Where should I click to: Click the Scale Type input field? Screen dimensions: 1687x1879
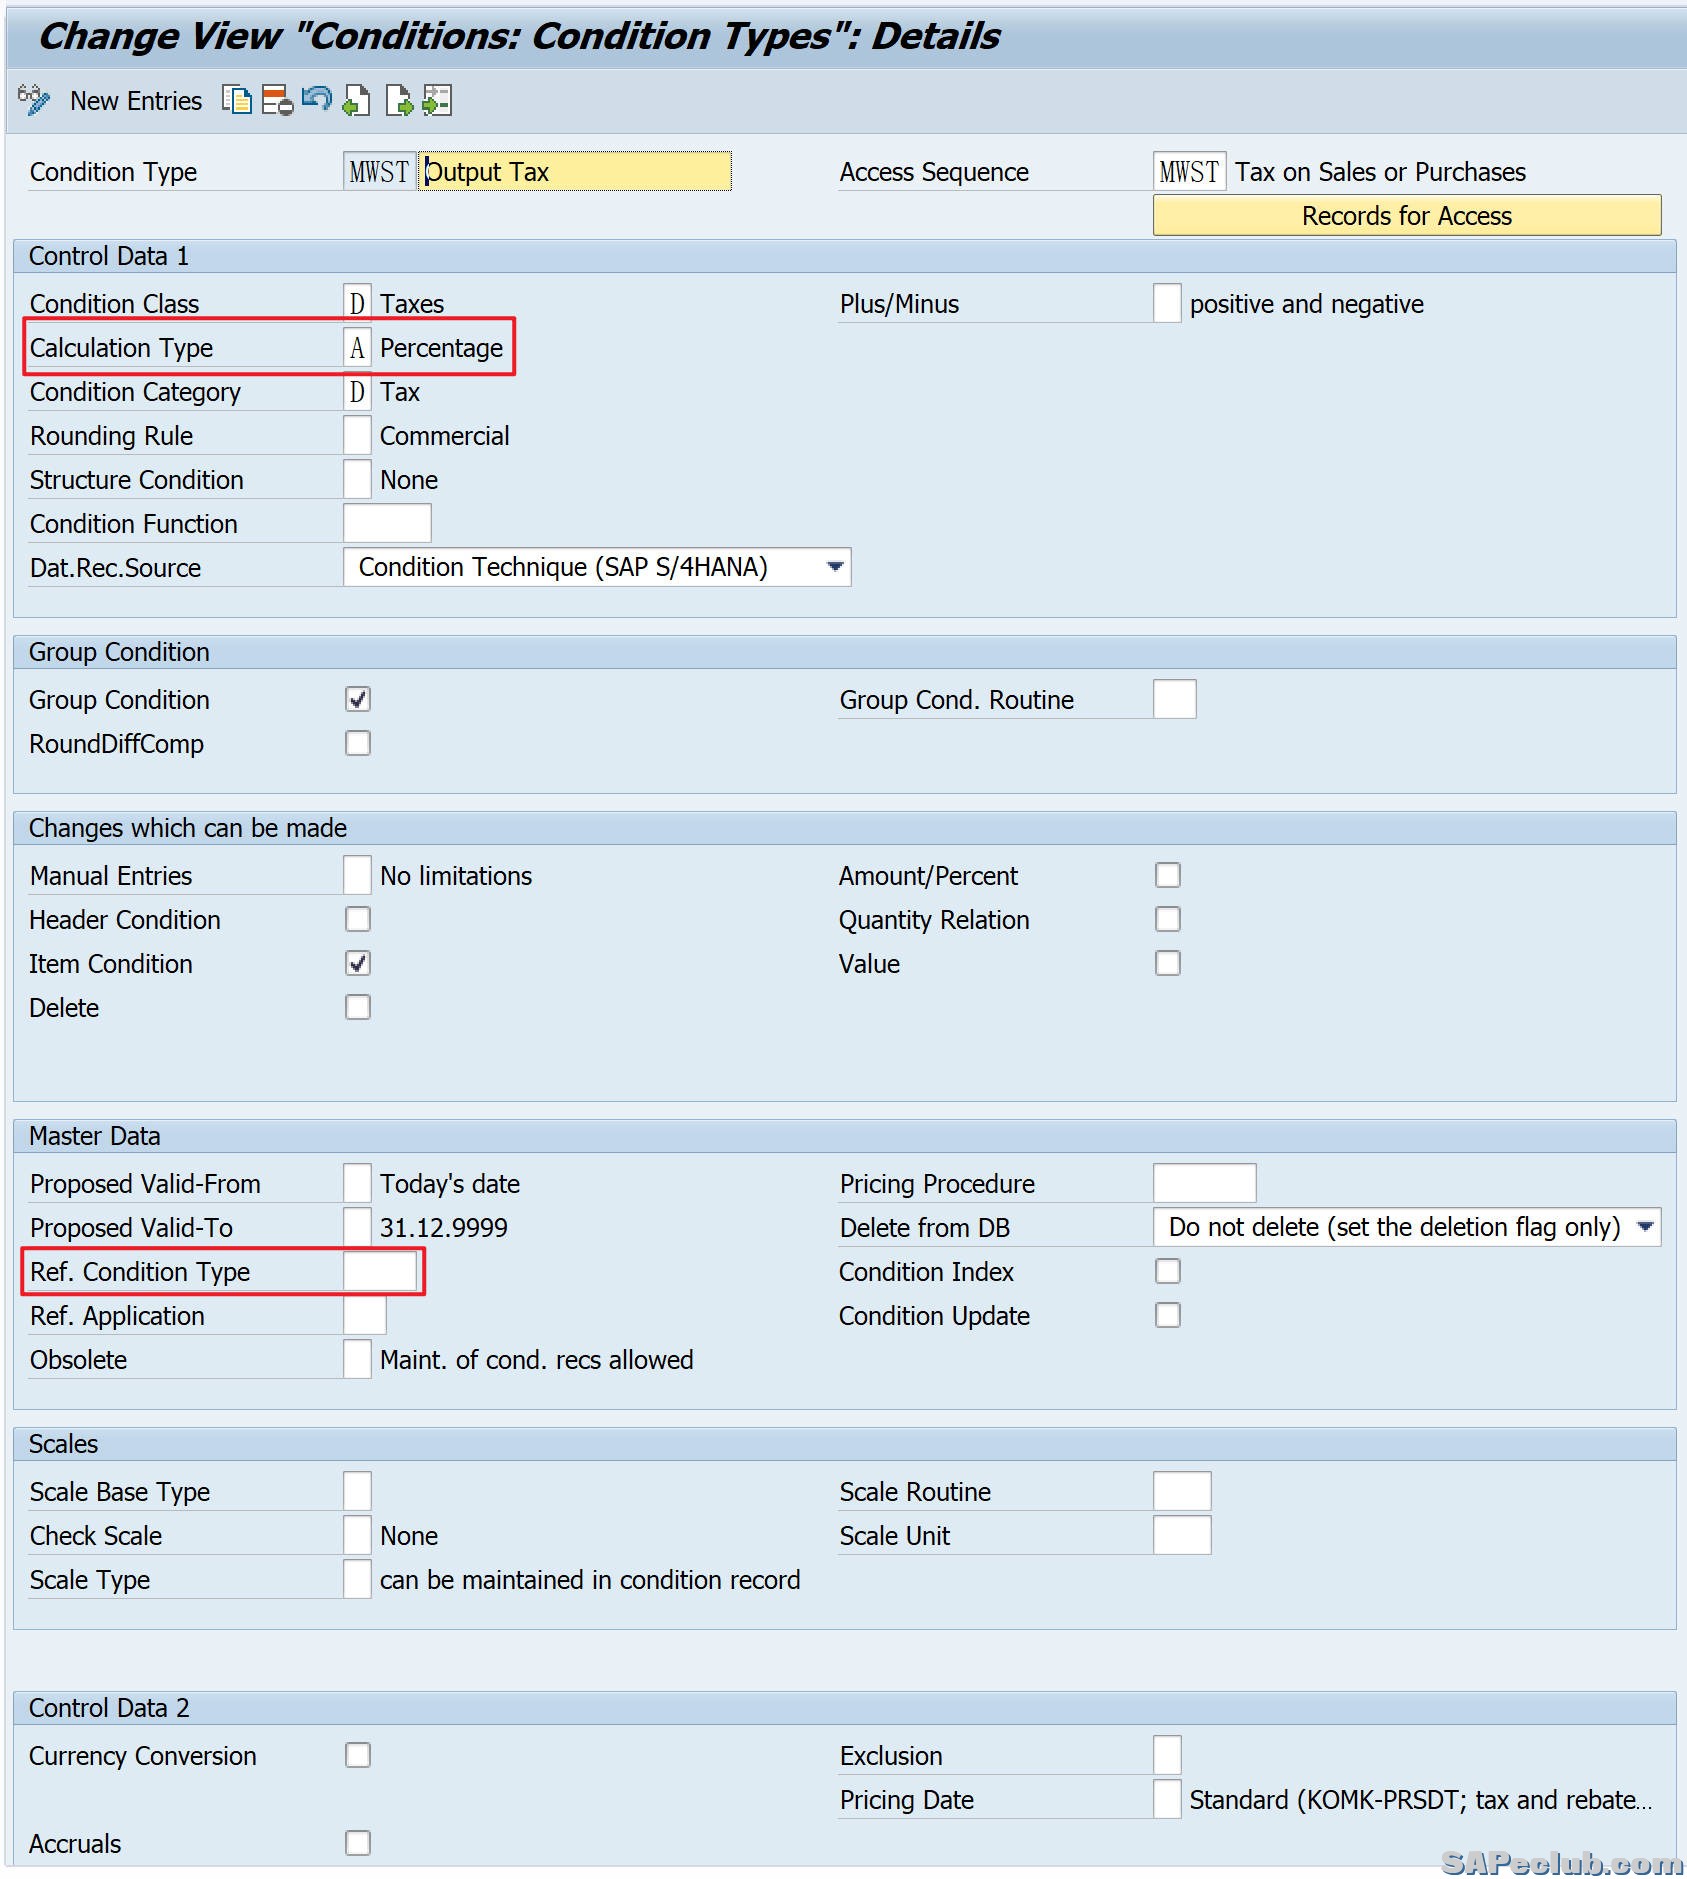pos(357,1579)
